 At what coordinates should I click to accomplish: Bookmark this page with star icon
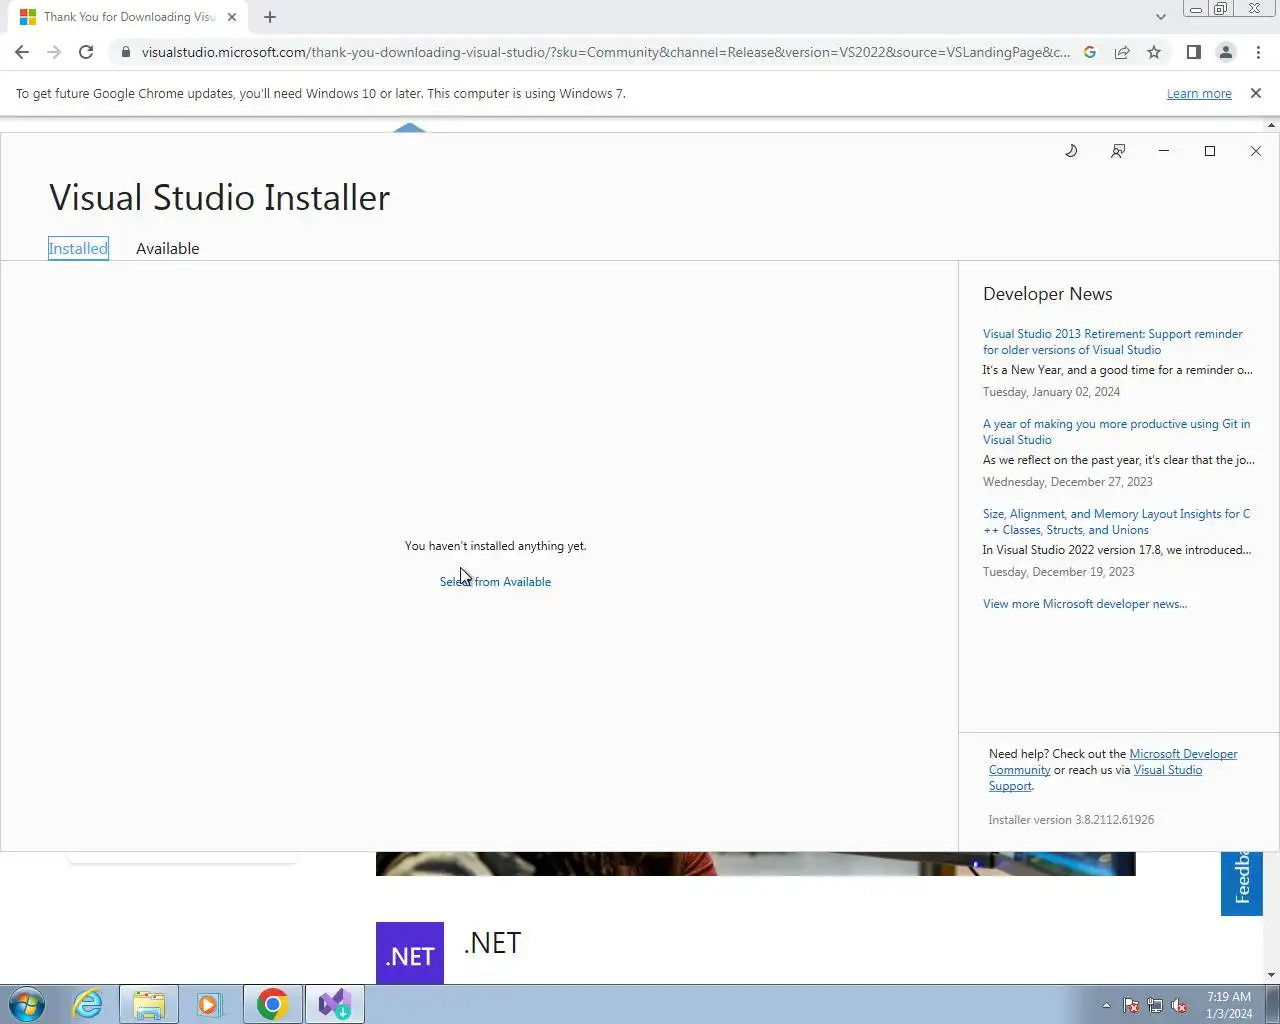[x=1154, y=52]
